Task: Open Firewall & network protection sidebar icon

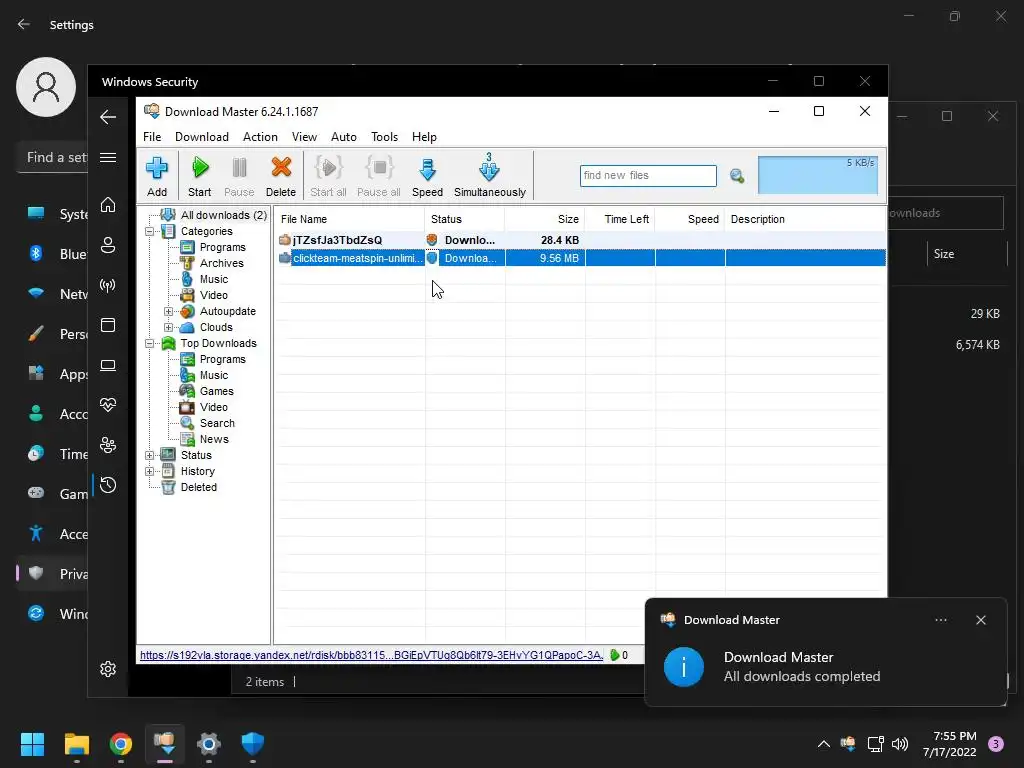Action: pos(108,285)
